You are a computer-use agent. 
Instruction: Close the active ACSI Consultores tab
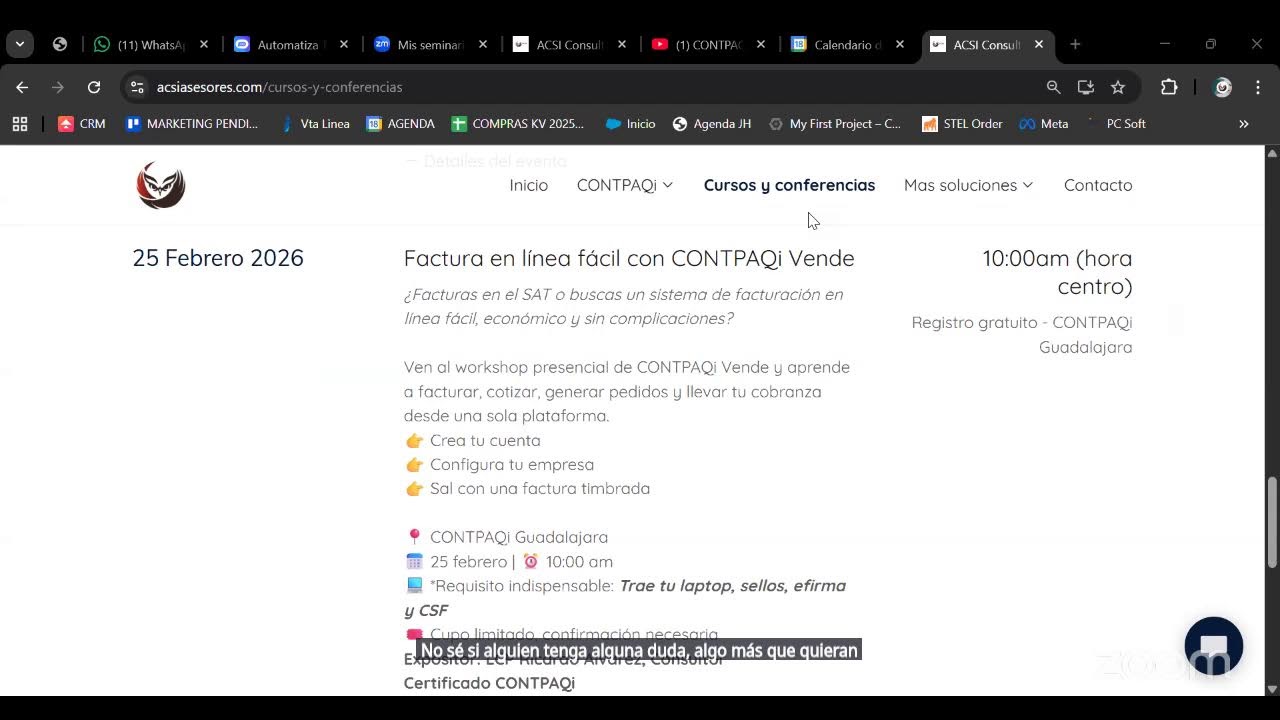pos(1039,44)
